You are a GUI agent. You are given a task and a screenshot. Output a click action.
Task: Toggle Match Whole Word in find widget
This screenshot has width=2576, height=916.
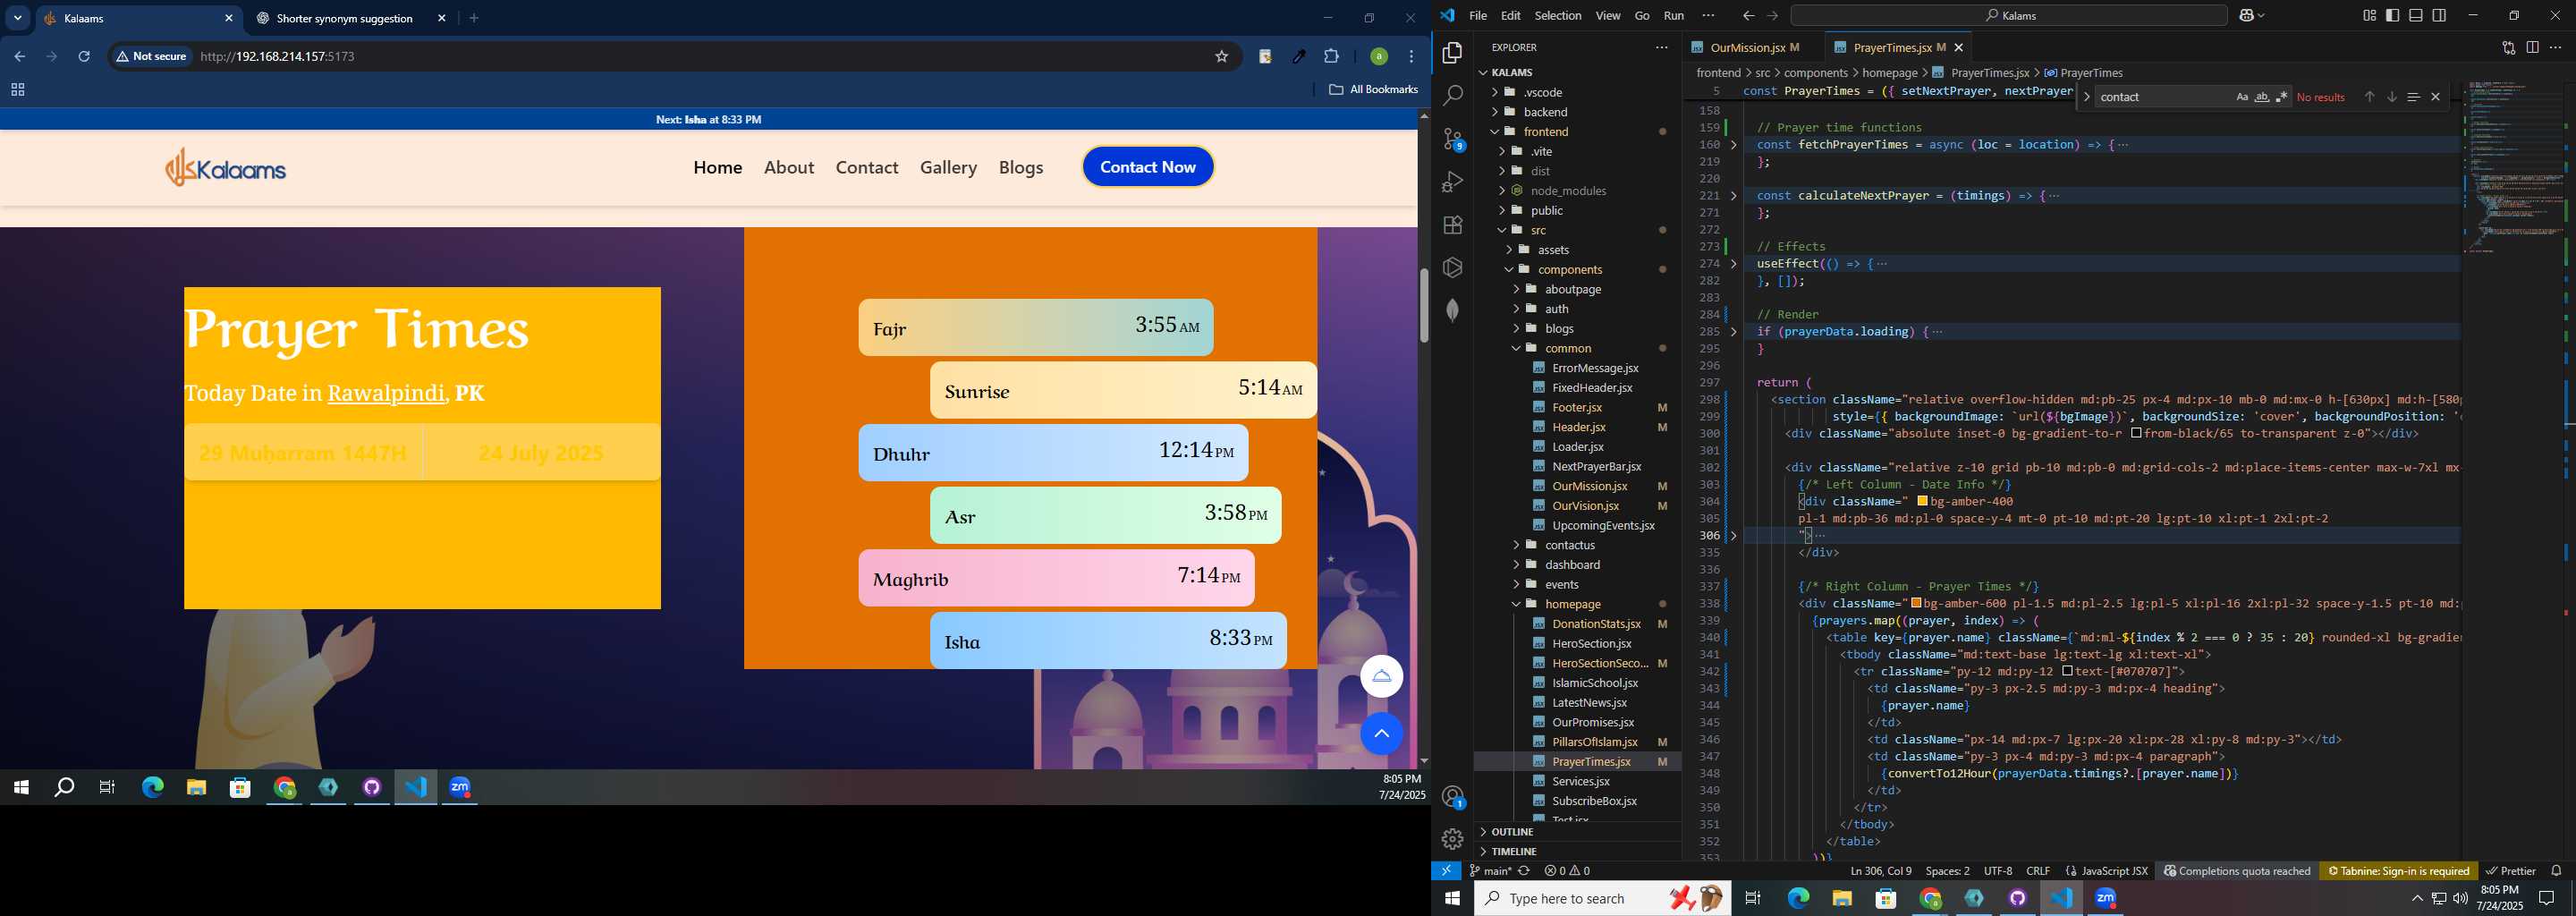pyautogui.click(x=2261, y=97)
